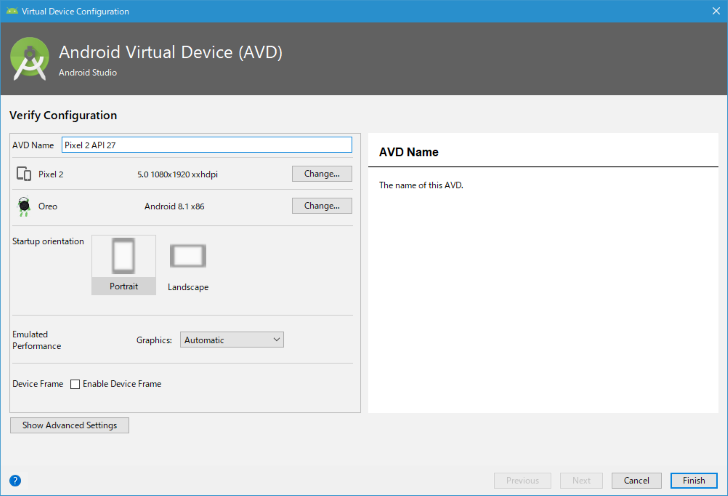The image size is (728, 496).
Task: Click the Pixel 2 device icon
Action: point(24,174)
